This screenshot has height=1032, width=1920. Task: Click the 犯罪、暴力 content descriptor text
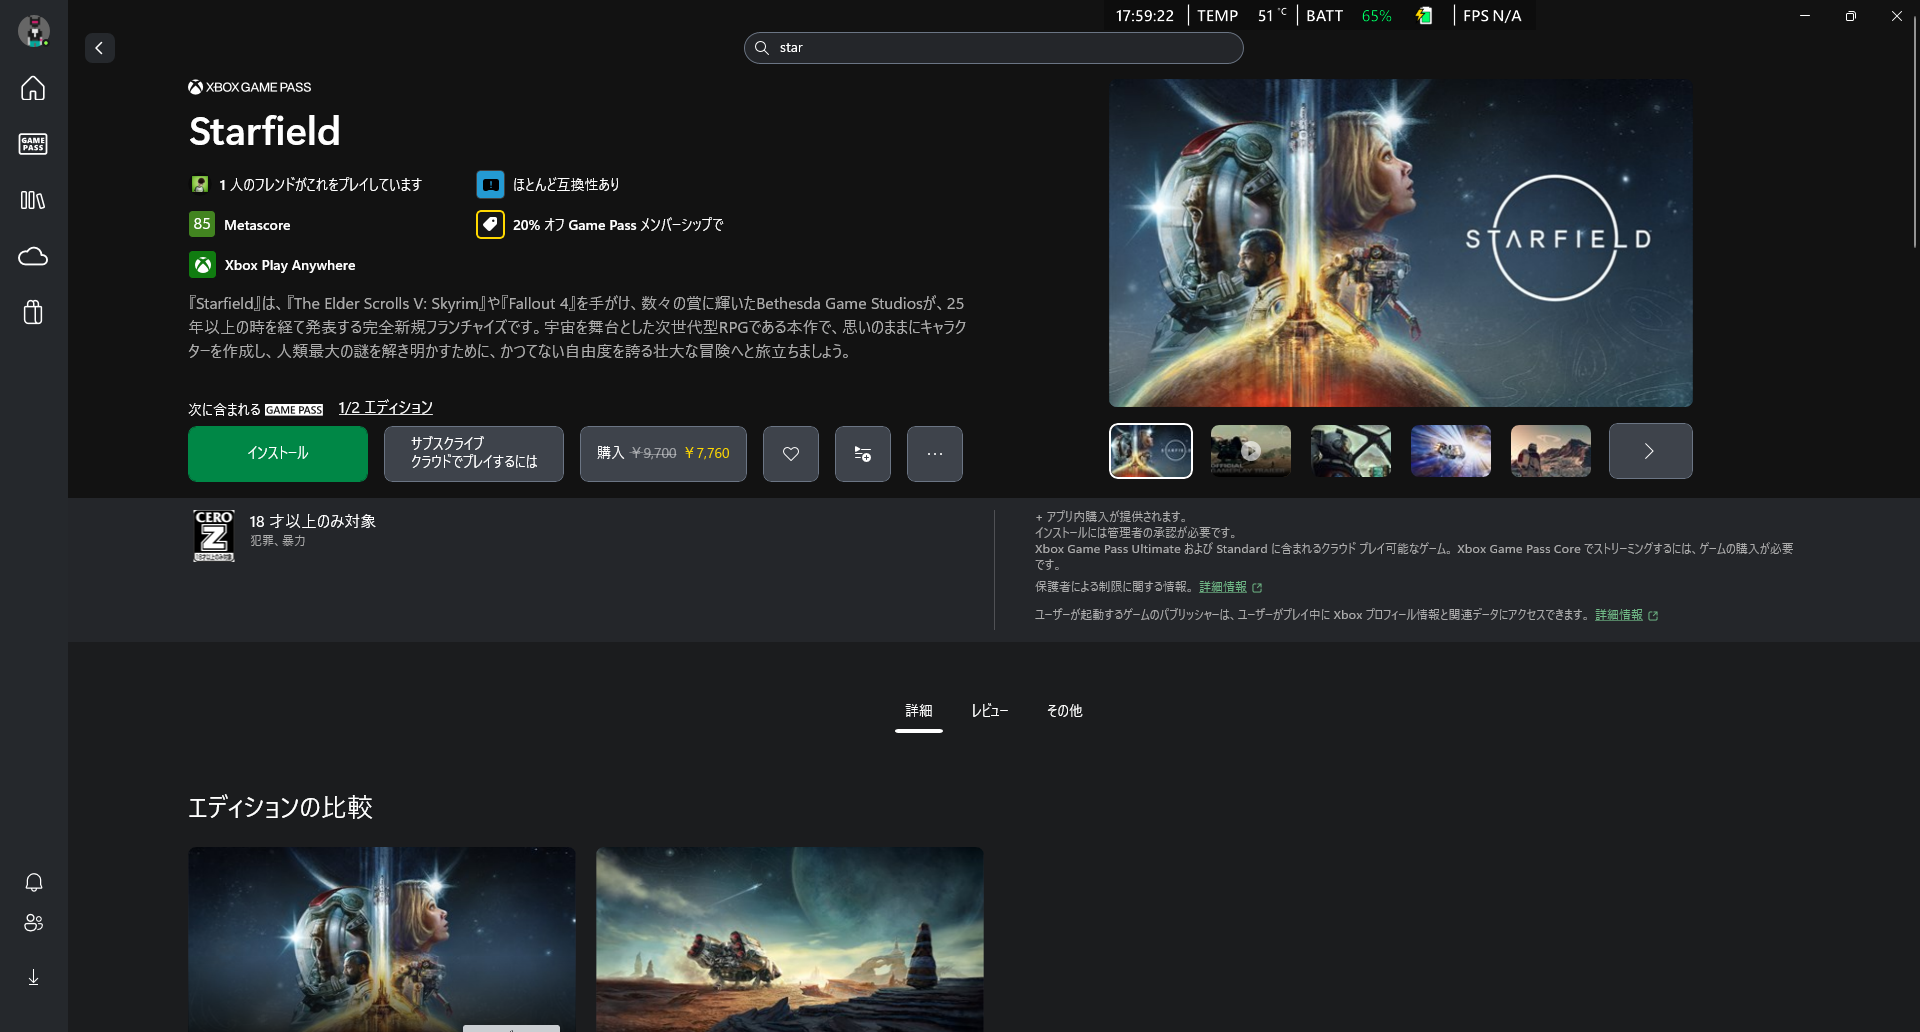pos(278,541)
